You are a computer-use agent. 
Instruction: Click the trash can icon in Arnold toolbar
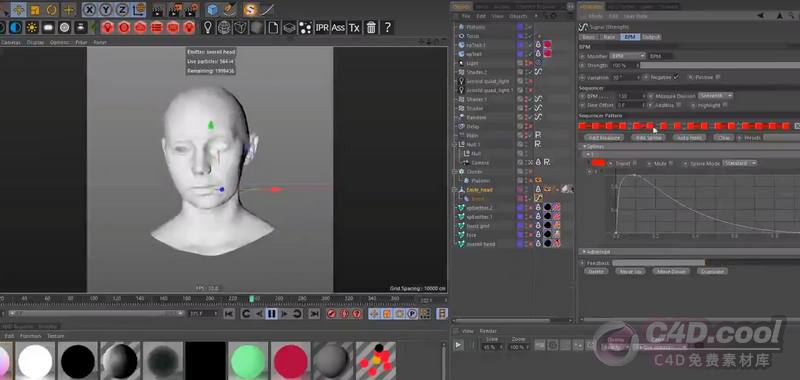point(371,28)
